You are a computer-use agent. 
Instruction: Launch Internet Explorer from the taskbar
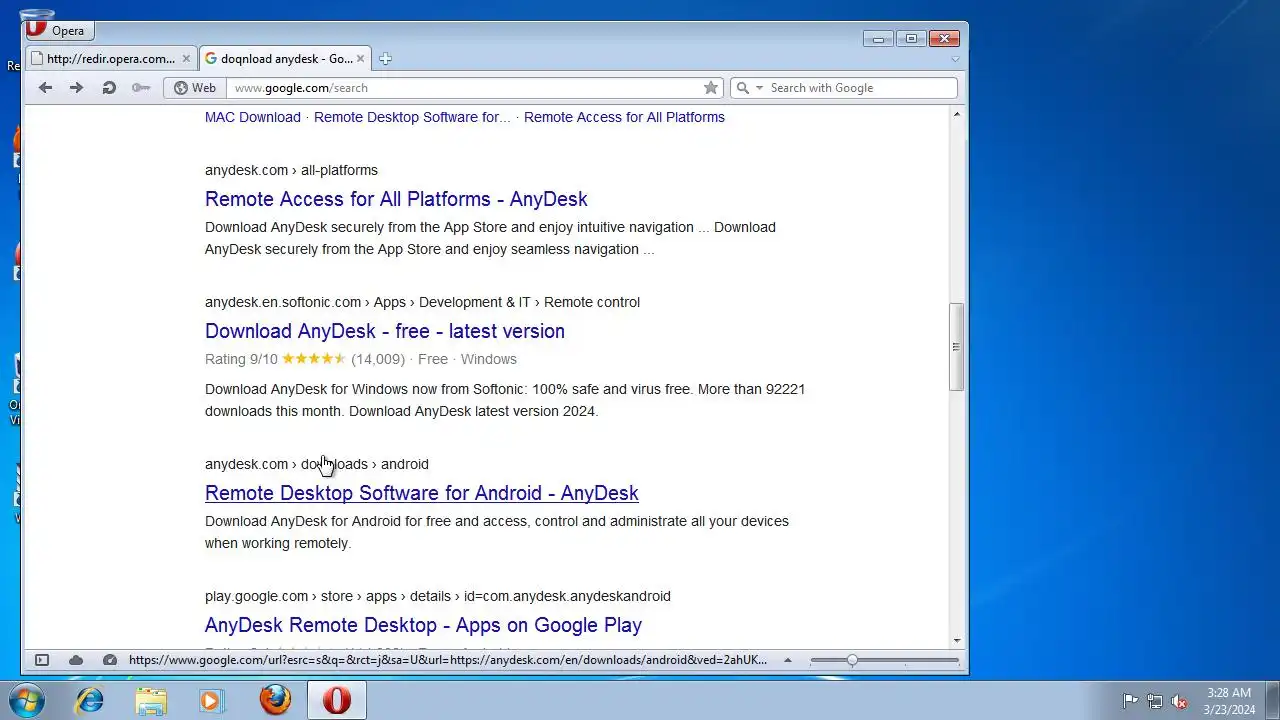pyautogui.click(x=90, y=700)
